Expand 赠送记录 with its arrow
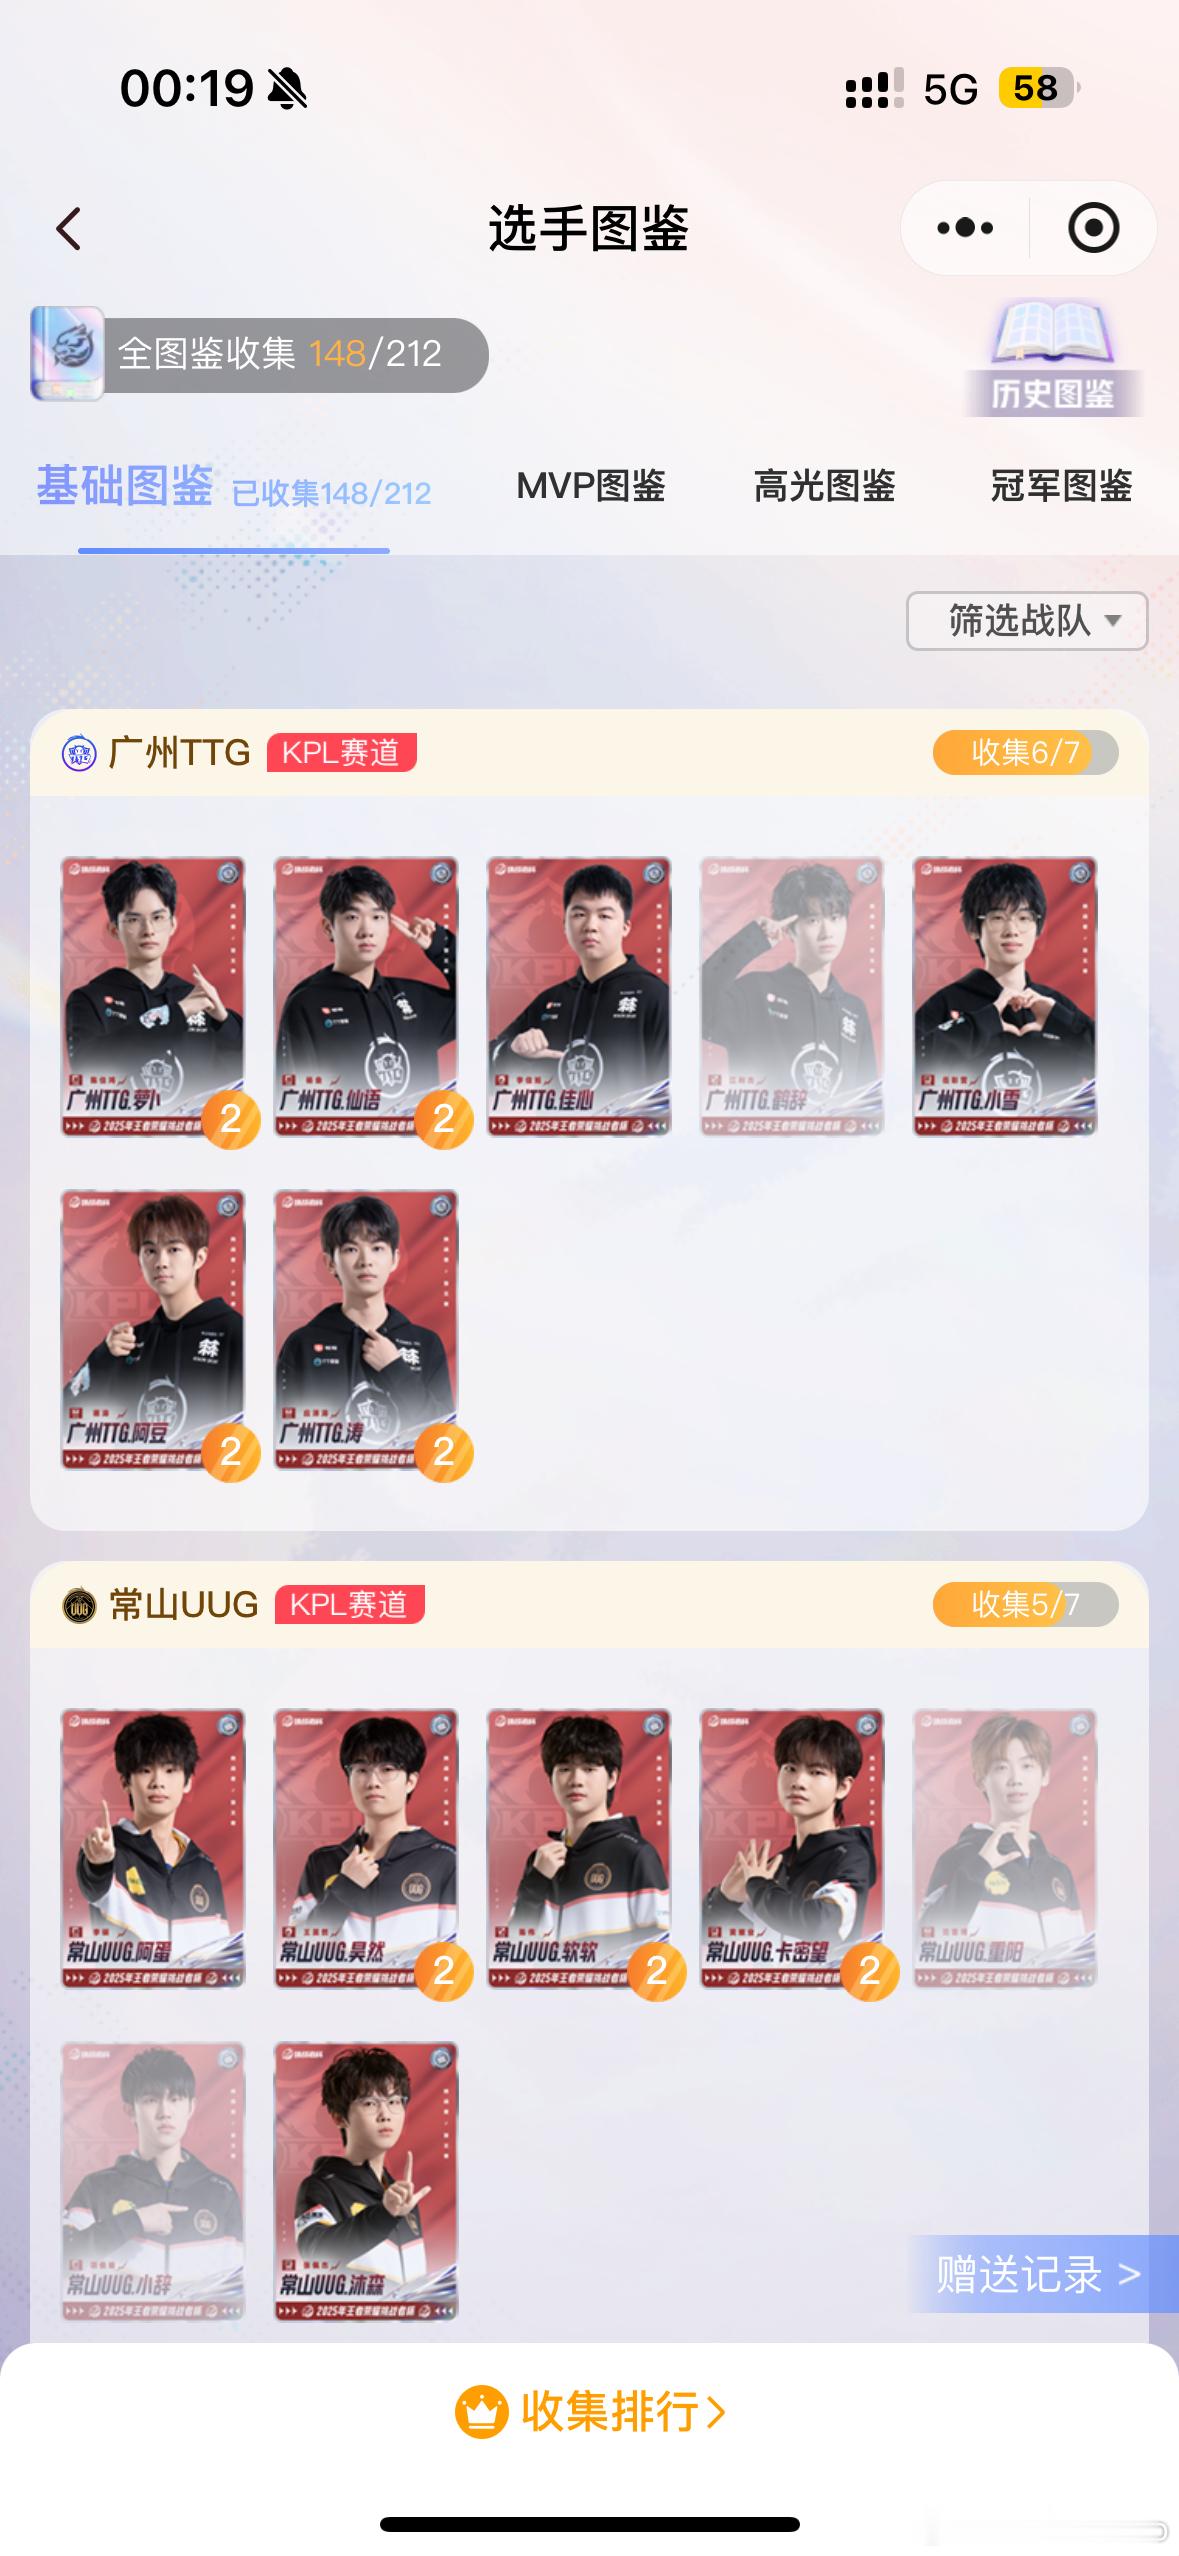Screen dimensions: 1179x2556 click(x=1129, y=2274)
